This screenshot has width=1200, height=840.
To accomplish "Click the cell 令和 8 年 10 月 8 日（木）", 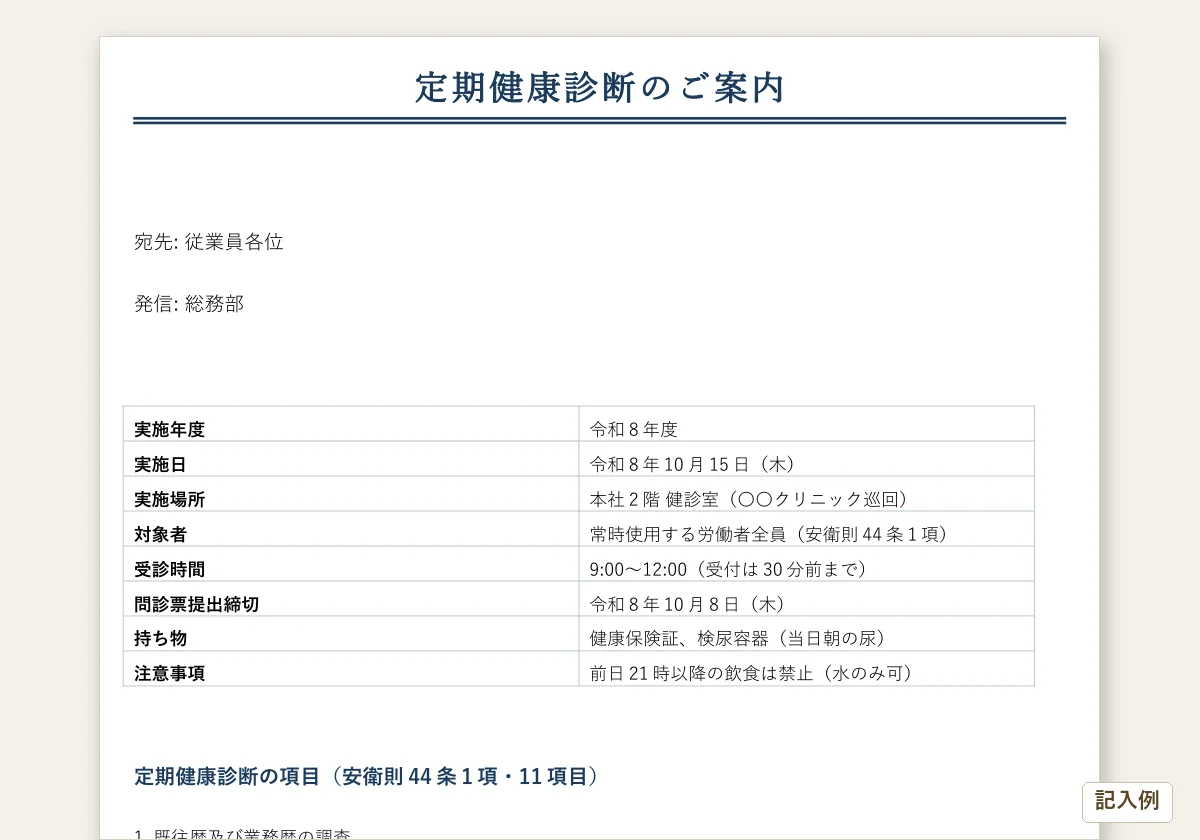I will [x=806, y=599].
